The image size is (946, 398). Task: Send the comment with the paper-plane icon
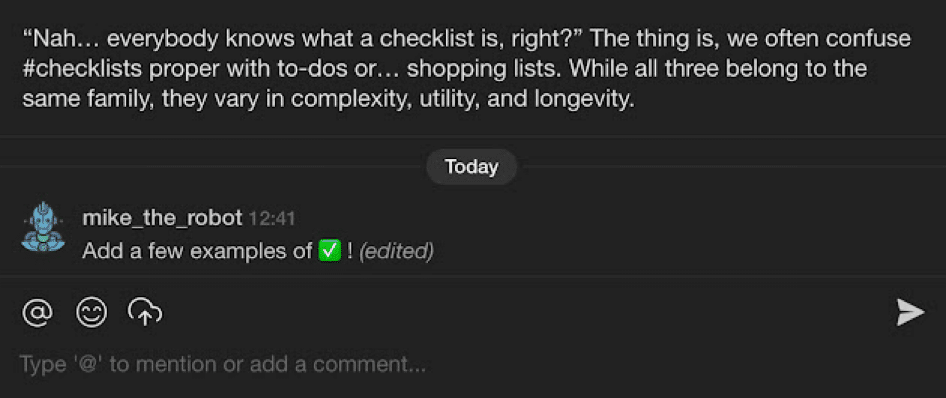coord(910,312)
